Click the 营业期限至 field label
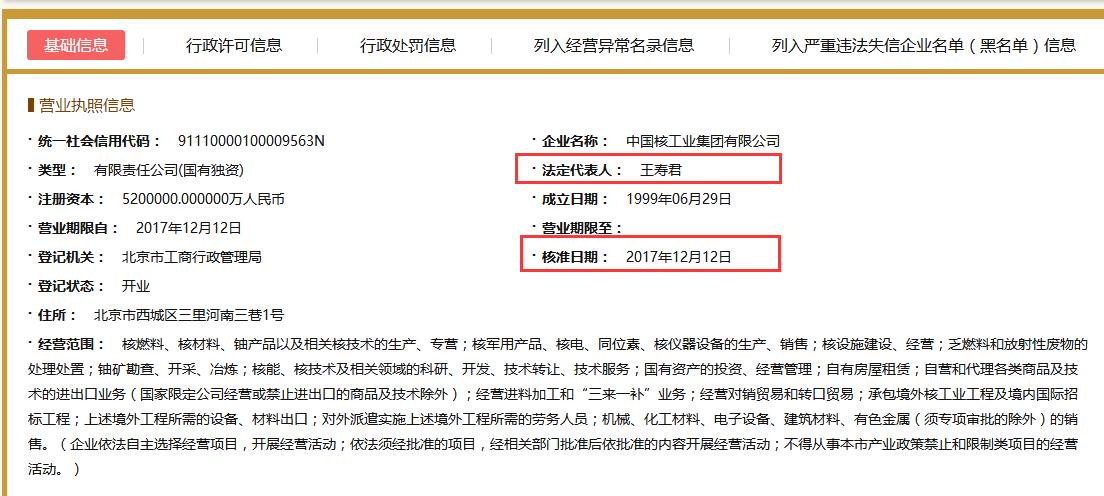Screen dimensions: 1104x496 point(581,228)
